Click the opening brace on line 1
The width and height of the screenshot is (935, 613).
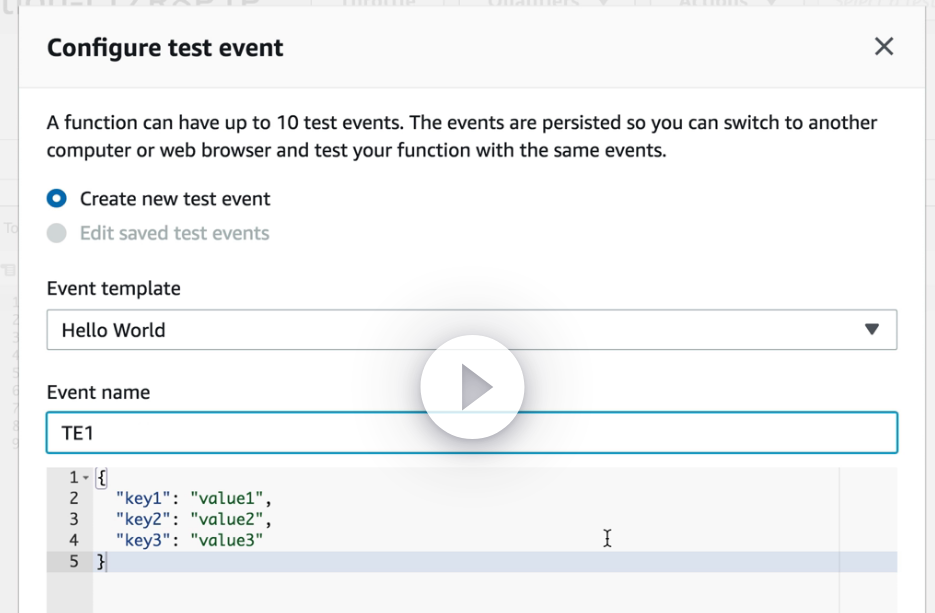[100, 478]
